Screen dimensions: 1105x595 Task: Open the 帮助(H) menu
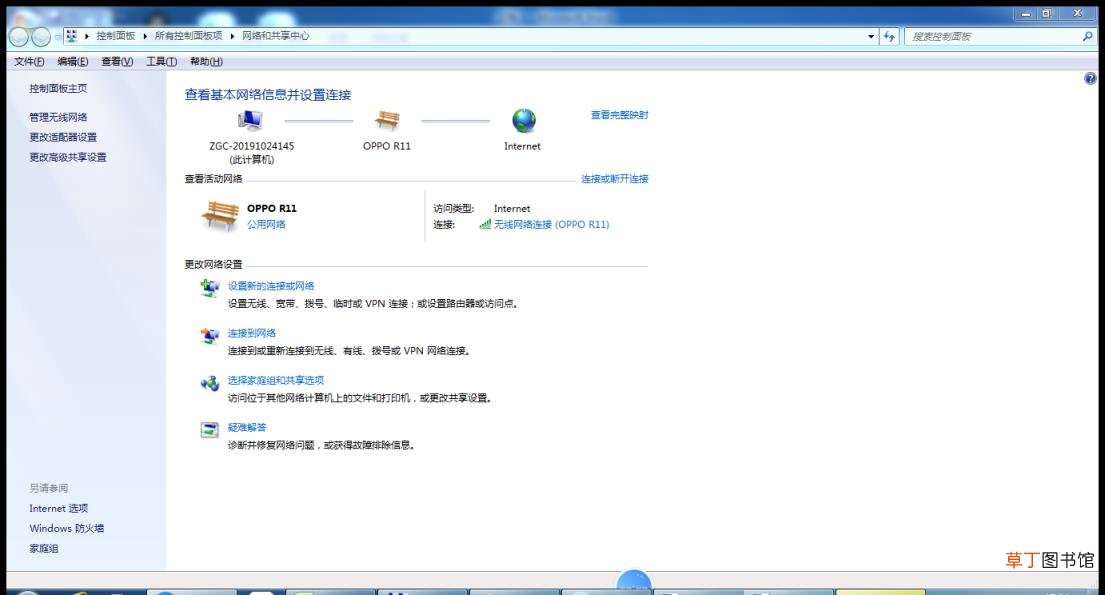pos(206,62)
